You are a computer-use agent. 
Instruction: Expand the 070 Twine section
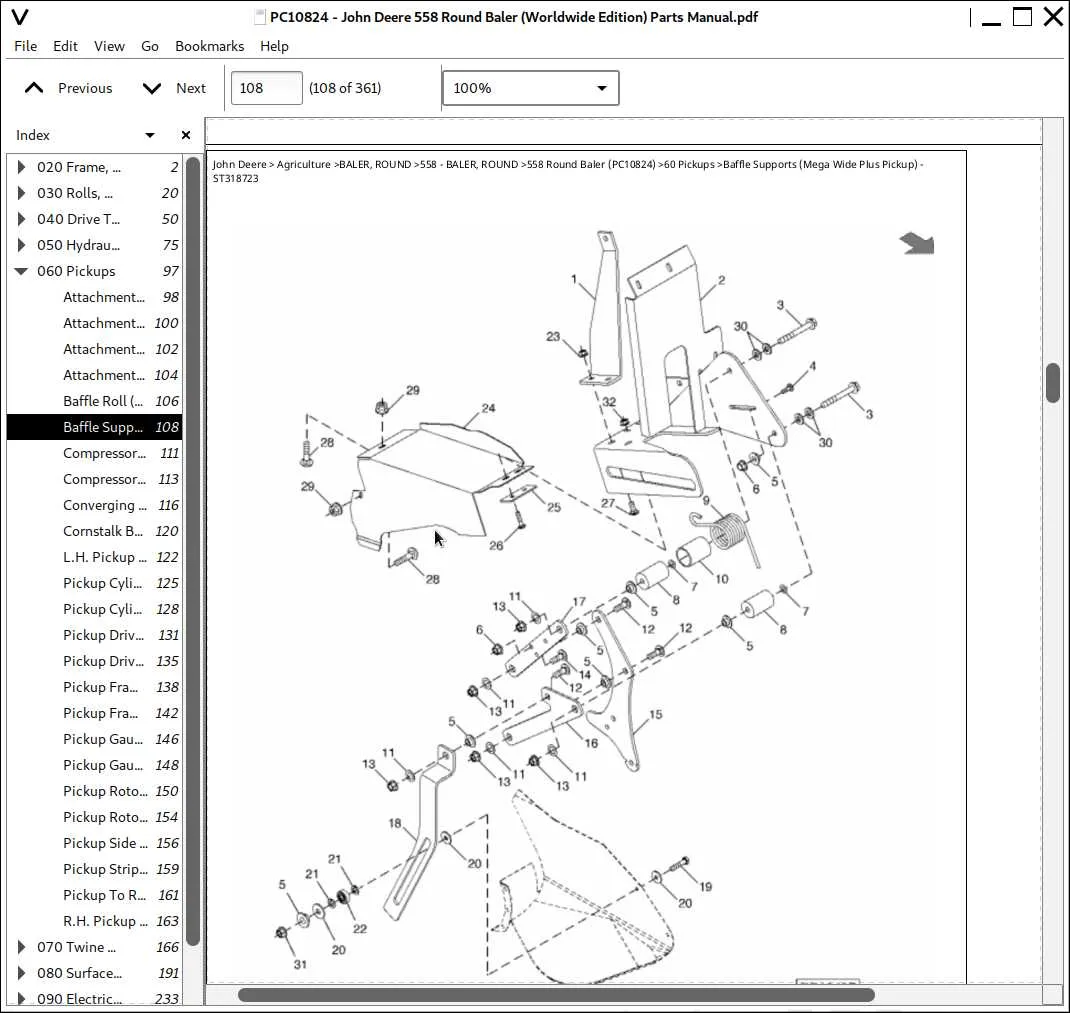pyautogui.click(x=21, y=947)
